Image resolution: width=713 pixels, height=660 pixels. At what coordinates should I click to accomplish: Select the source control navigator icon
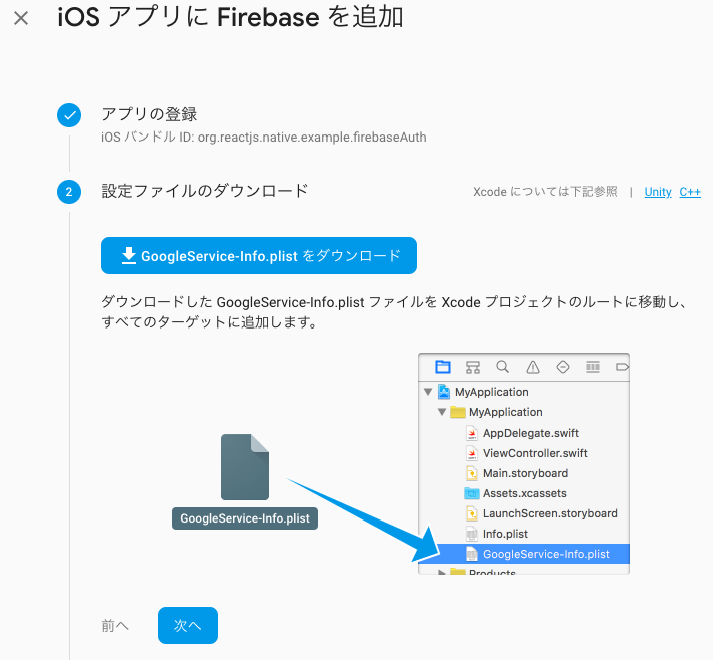473,367
